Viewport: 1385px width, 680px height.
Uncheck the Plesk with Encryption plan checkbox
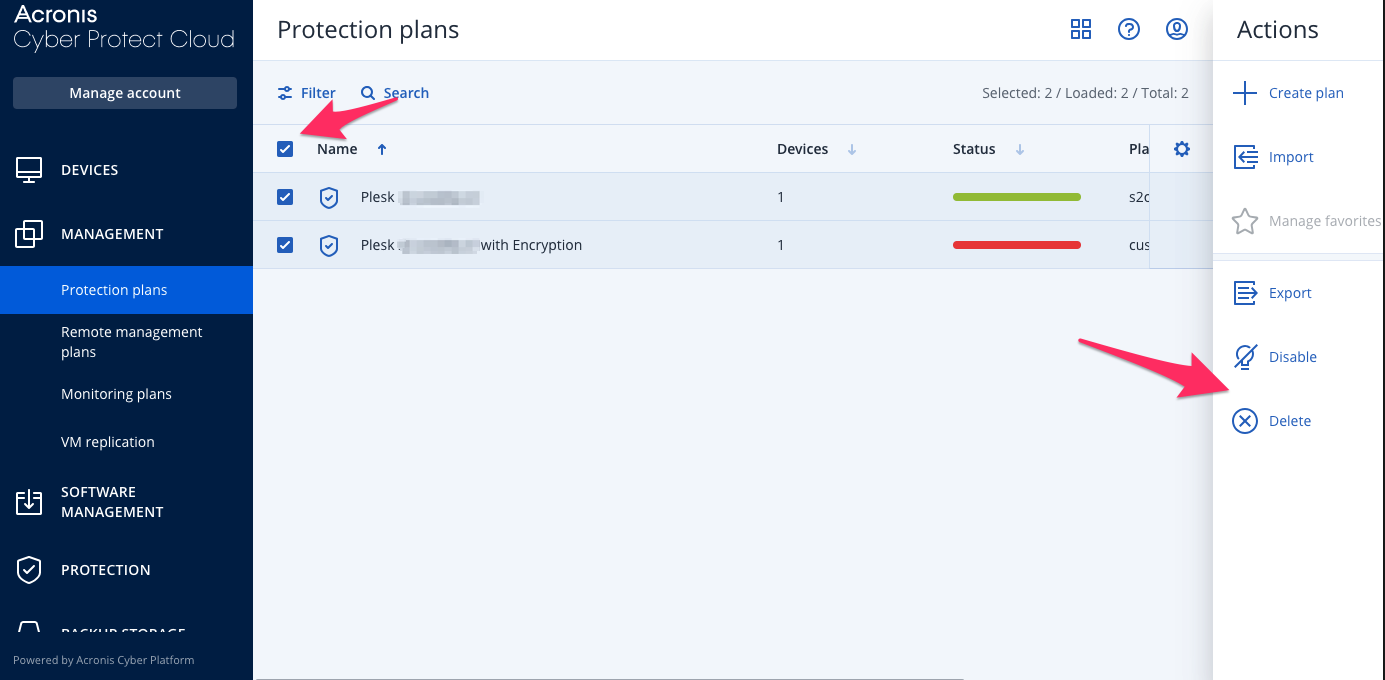[x=285, y=245]
